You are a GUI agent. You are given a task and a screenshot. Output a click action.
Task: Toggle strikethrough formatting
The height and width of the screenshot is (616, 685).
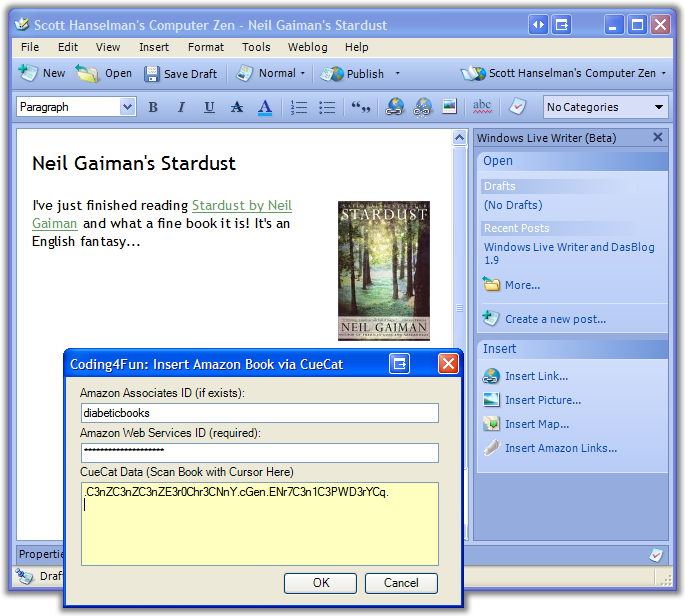237,107
